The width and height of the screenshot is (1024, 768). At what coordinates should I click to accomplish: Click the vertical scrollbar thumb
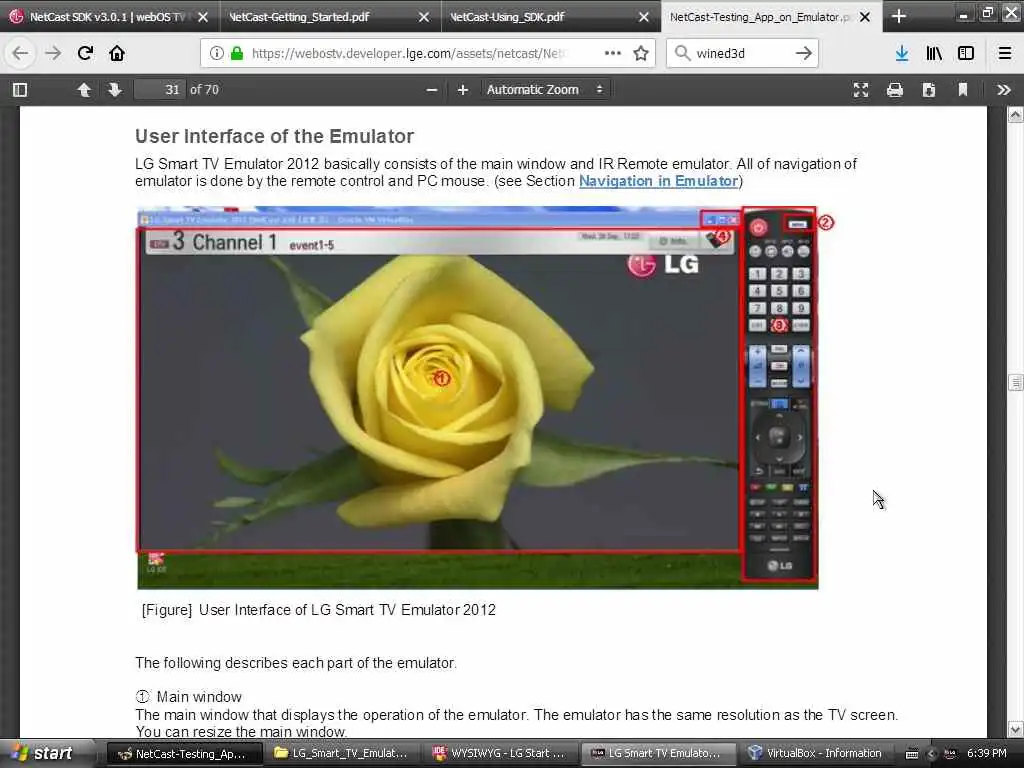[1015, 382]
